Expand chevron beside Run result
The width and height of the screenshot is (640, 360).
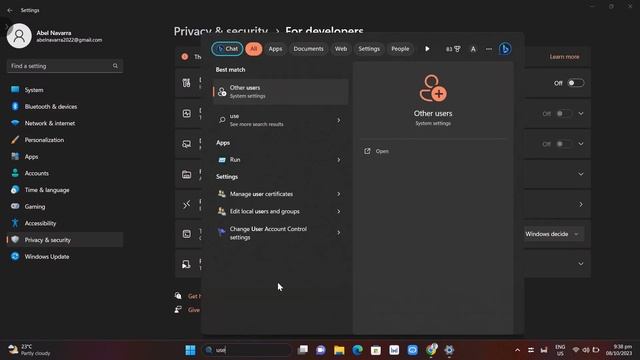(x=338, y=160)
